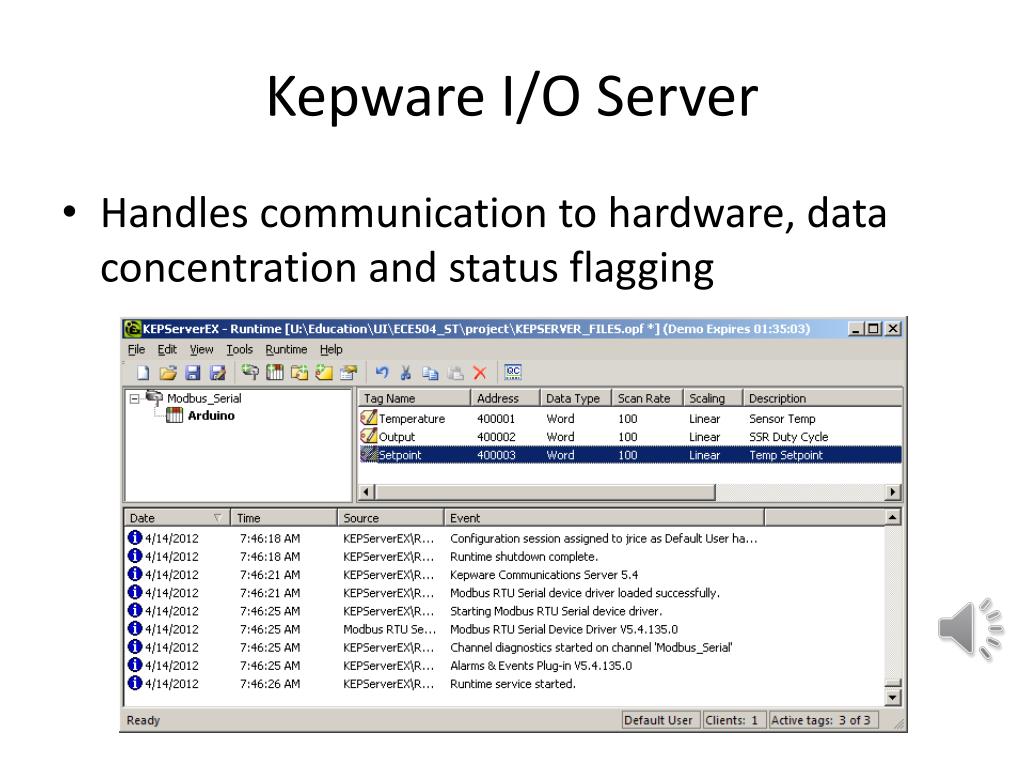Image resolution: width=1024 pixels, height=768 pixels.
Task: Click the Data Type column header
Action: pos(575,398)
